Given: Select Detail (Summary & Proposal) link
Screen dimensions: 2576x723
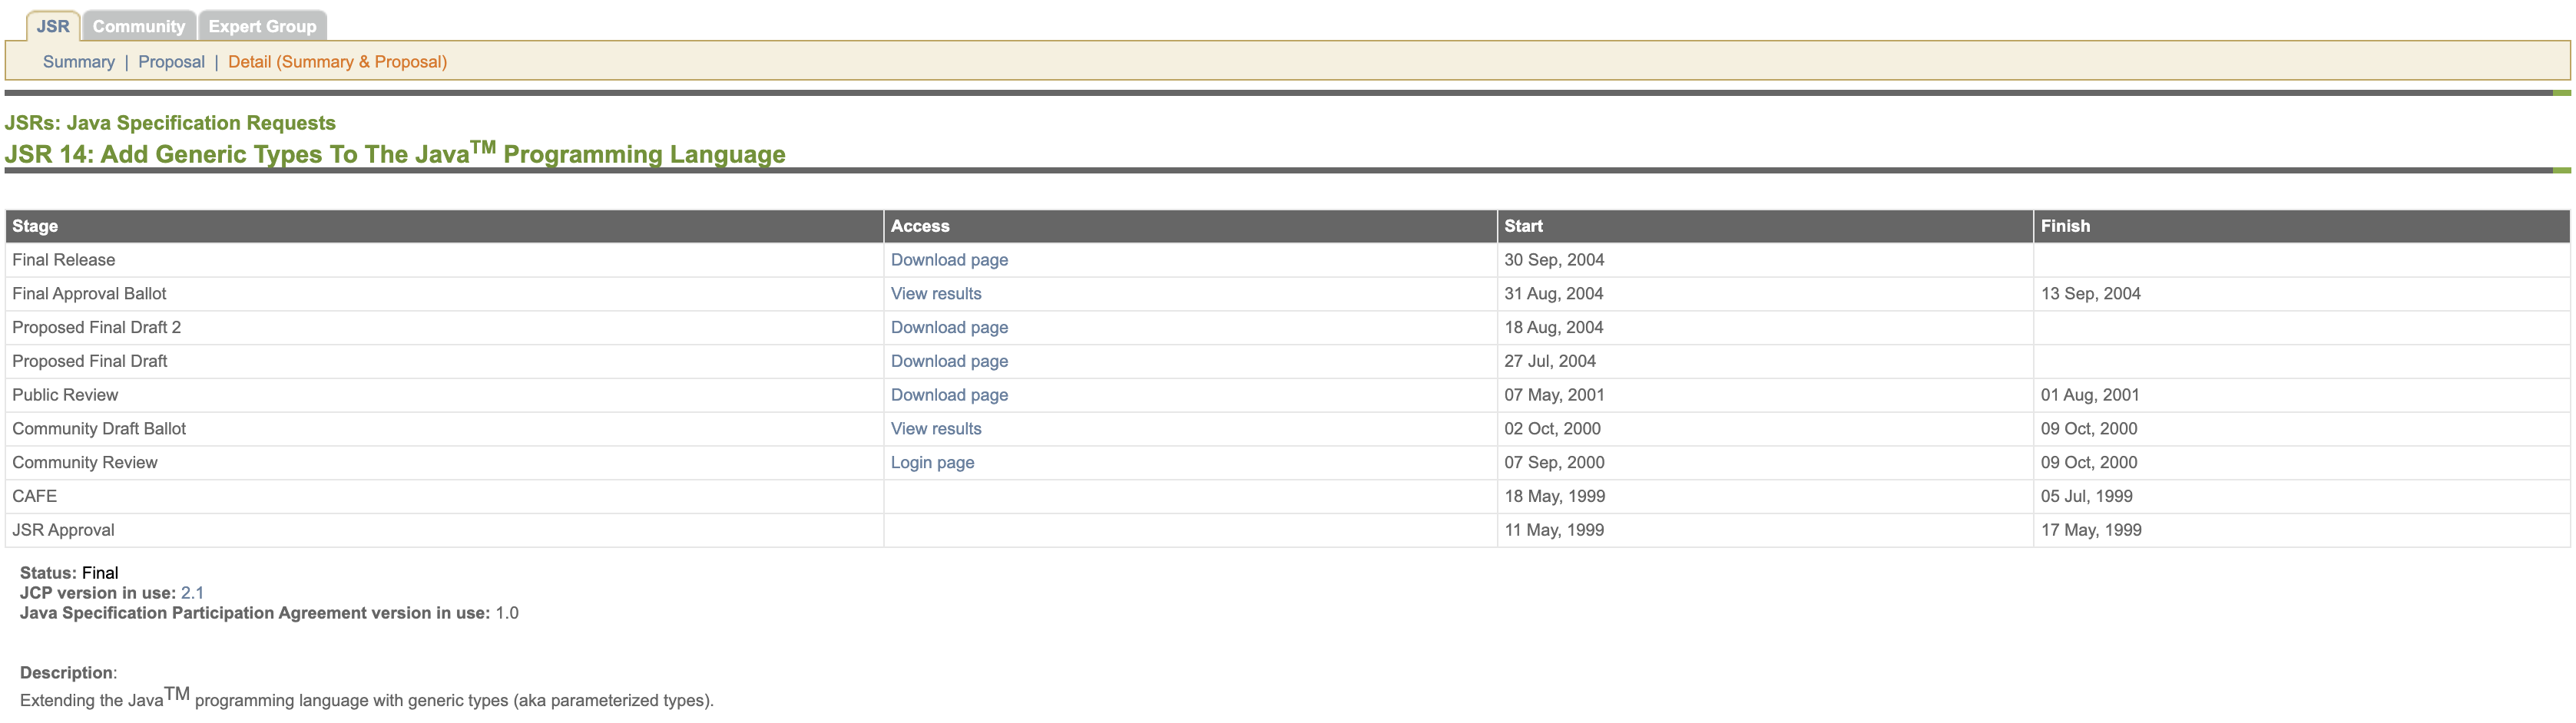Looking at the screenshot, I should tap(337, 62).
